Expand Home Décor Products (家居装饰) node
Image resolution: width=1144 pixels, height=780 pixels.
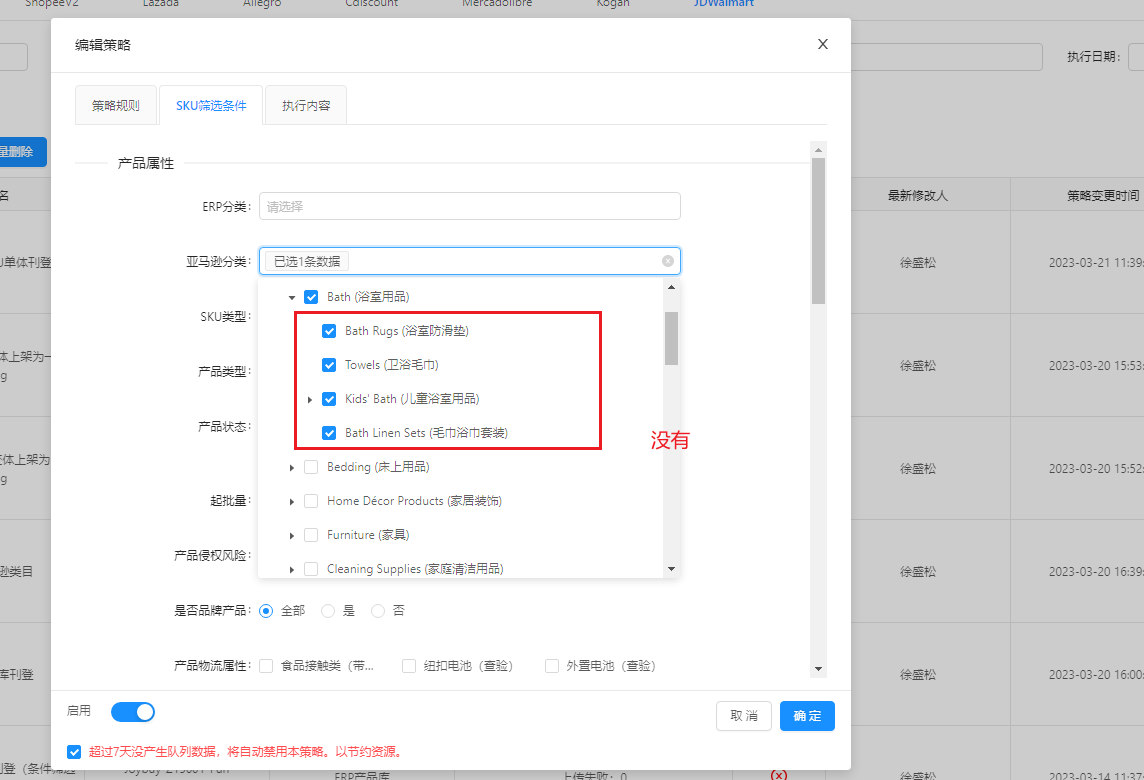pos(292,501)
